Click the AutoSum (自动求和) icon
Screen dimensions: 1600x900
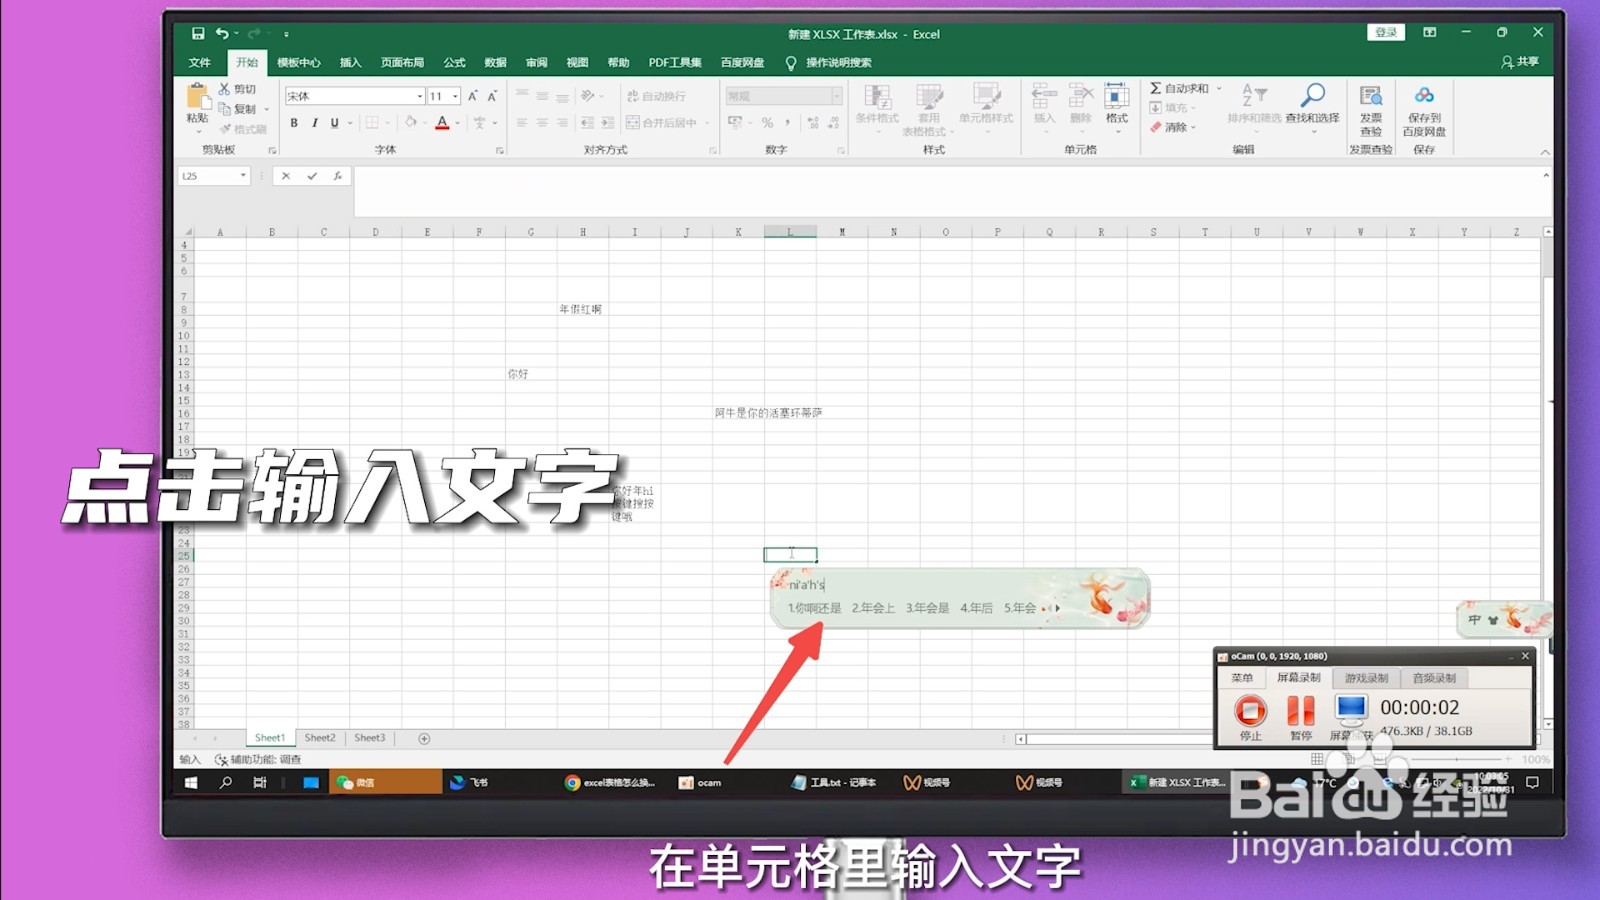coord(1155,88)
